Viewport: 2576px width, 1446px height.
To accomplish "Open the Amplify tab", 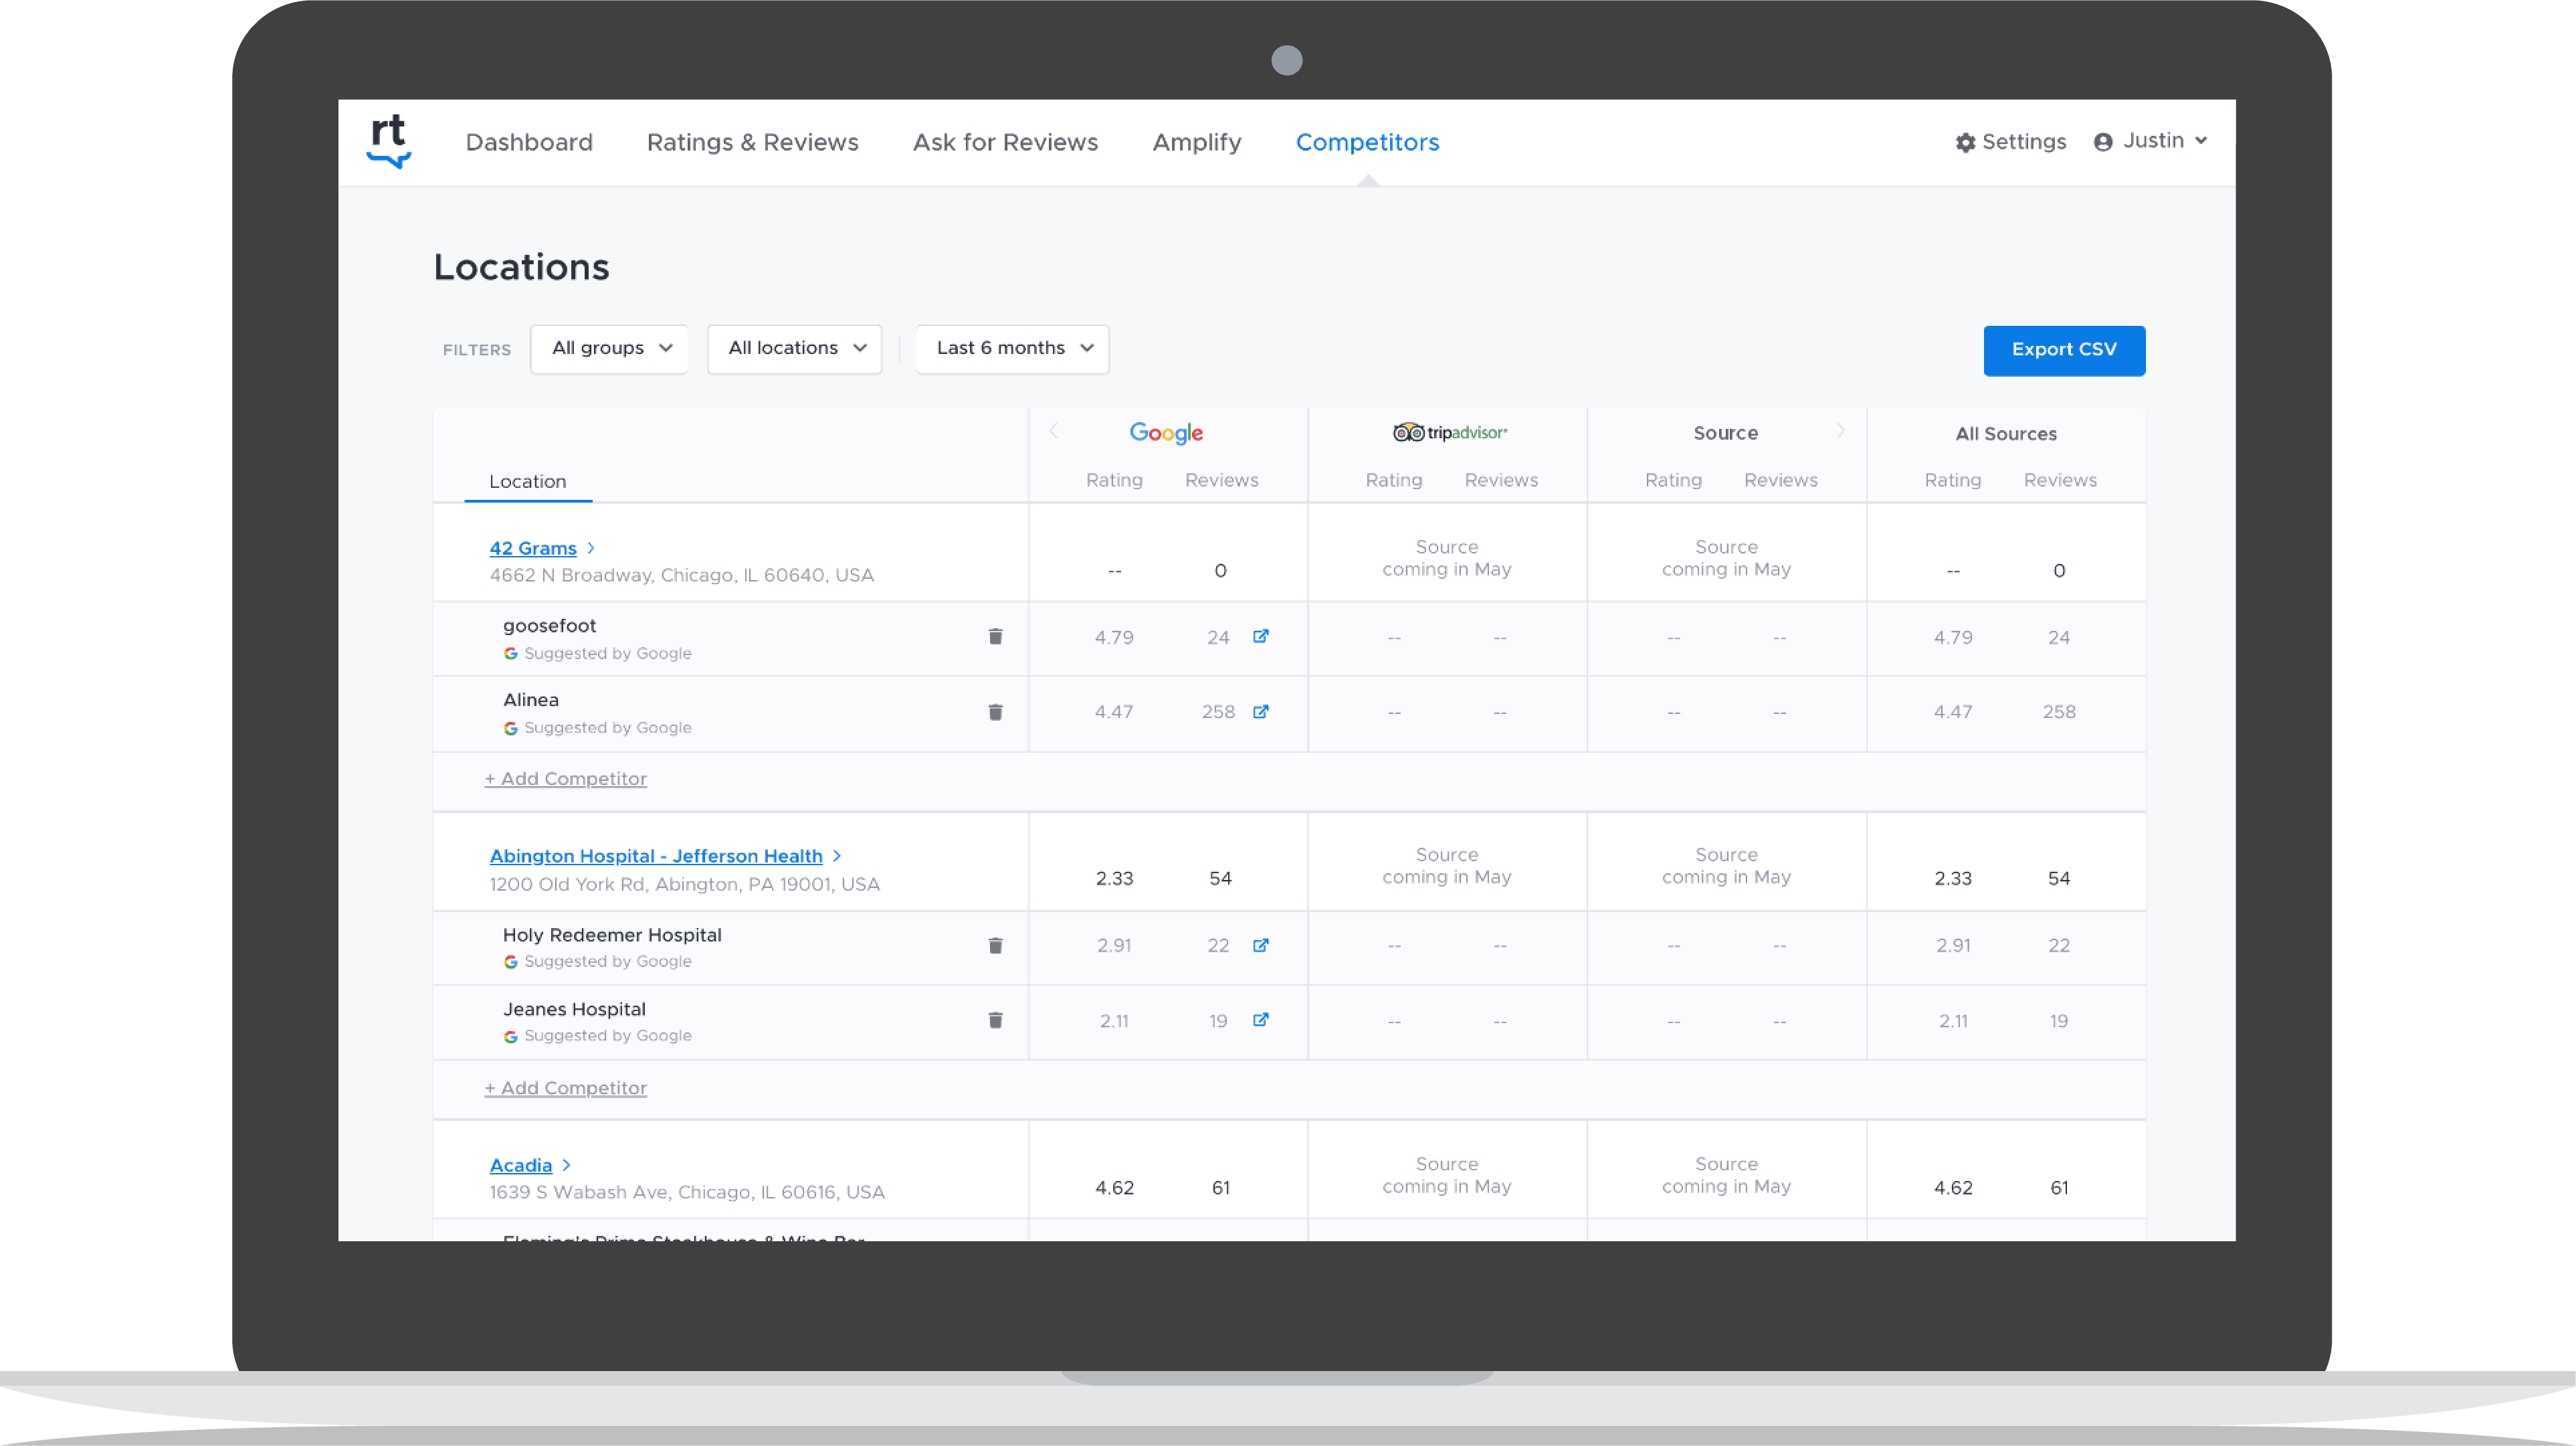I will click(1196, 142).
